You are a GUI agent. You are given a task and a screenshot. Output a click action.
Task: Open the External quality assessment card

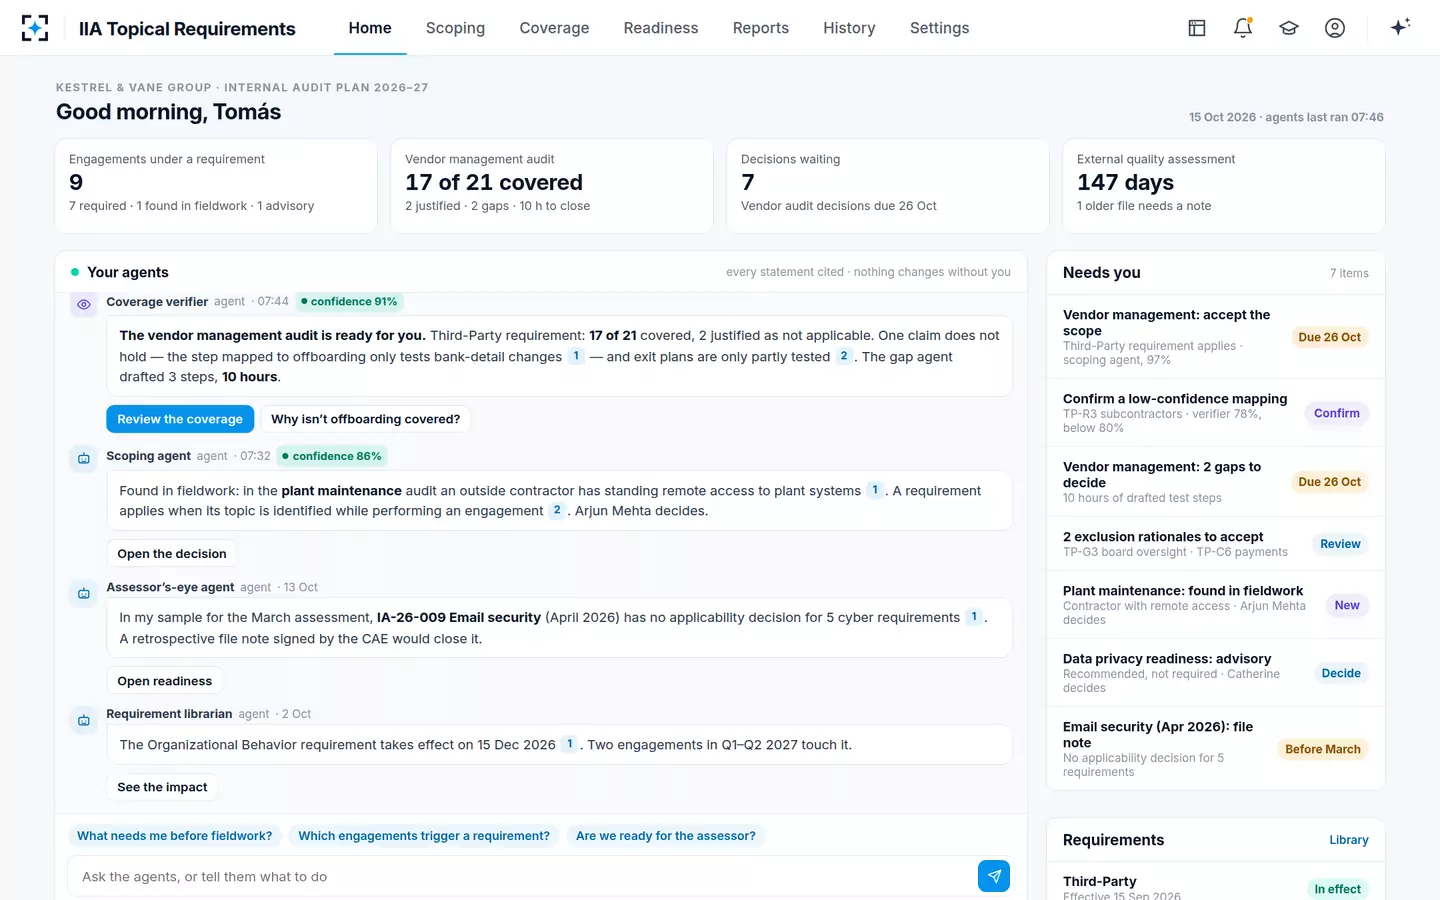coord(1224,186)
